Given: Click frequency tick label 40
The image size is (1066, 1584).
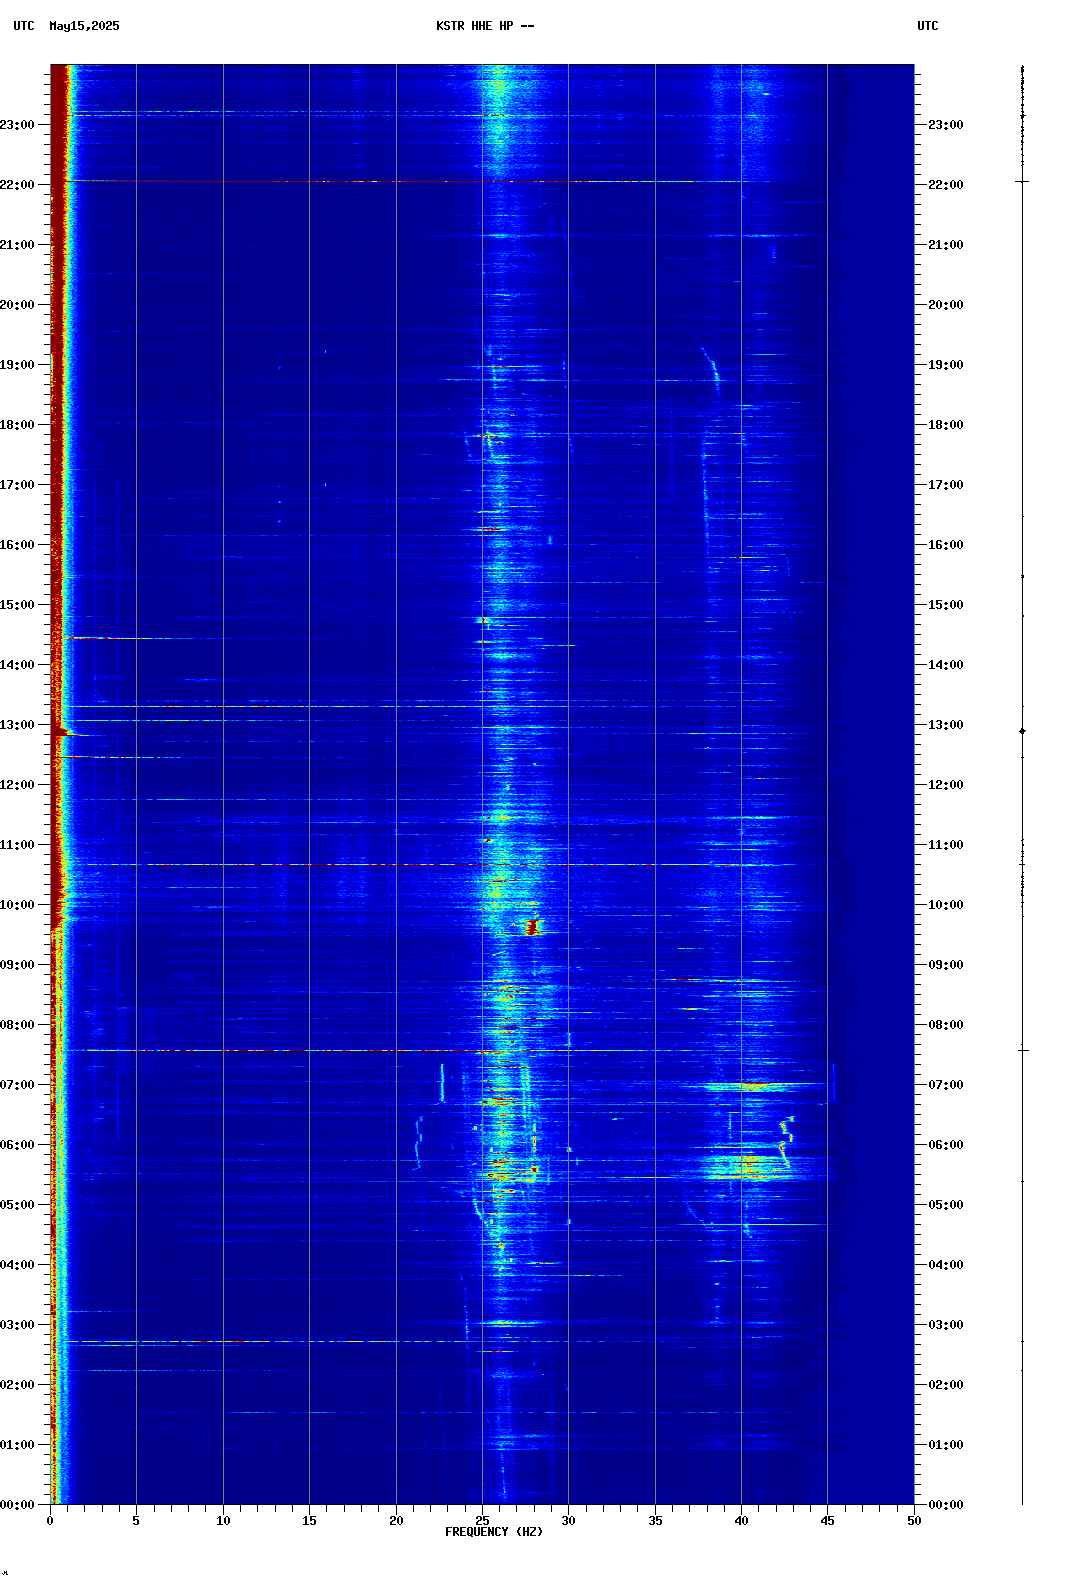Looking at the screenshot, I should 741,1521.
